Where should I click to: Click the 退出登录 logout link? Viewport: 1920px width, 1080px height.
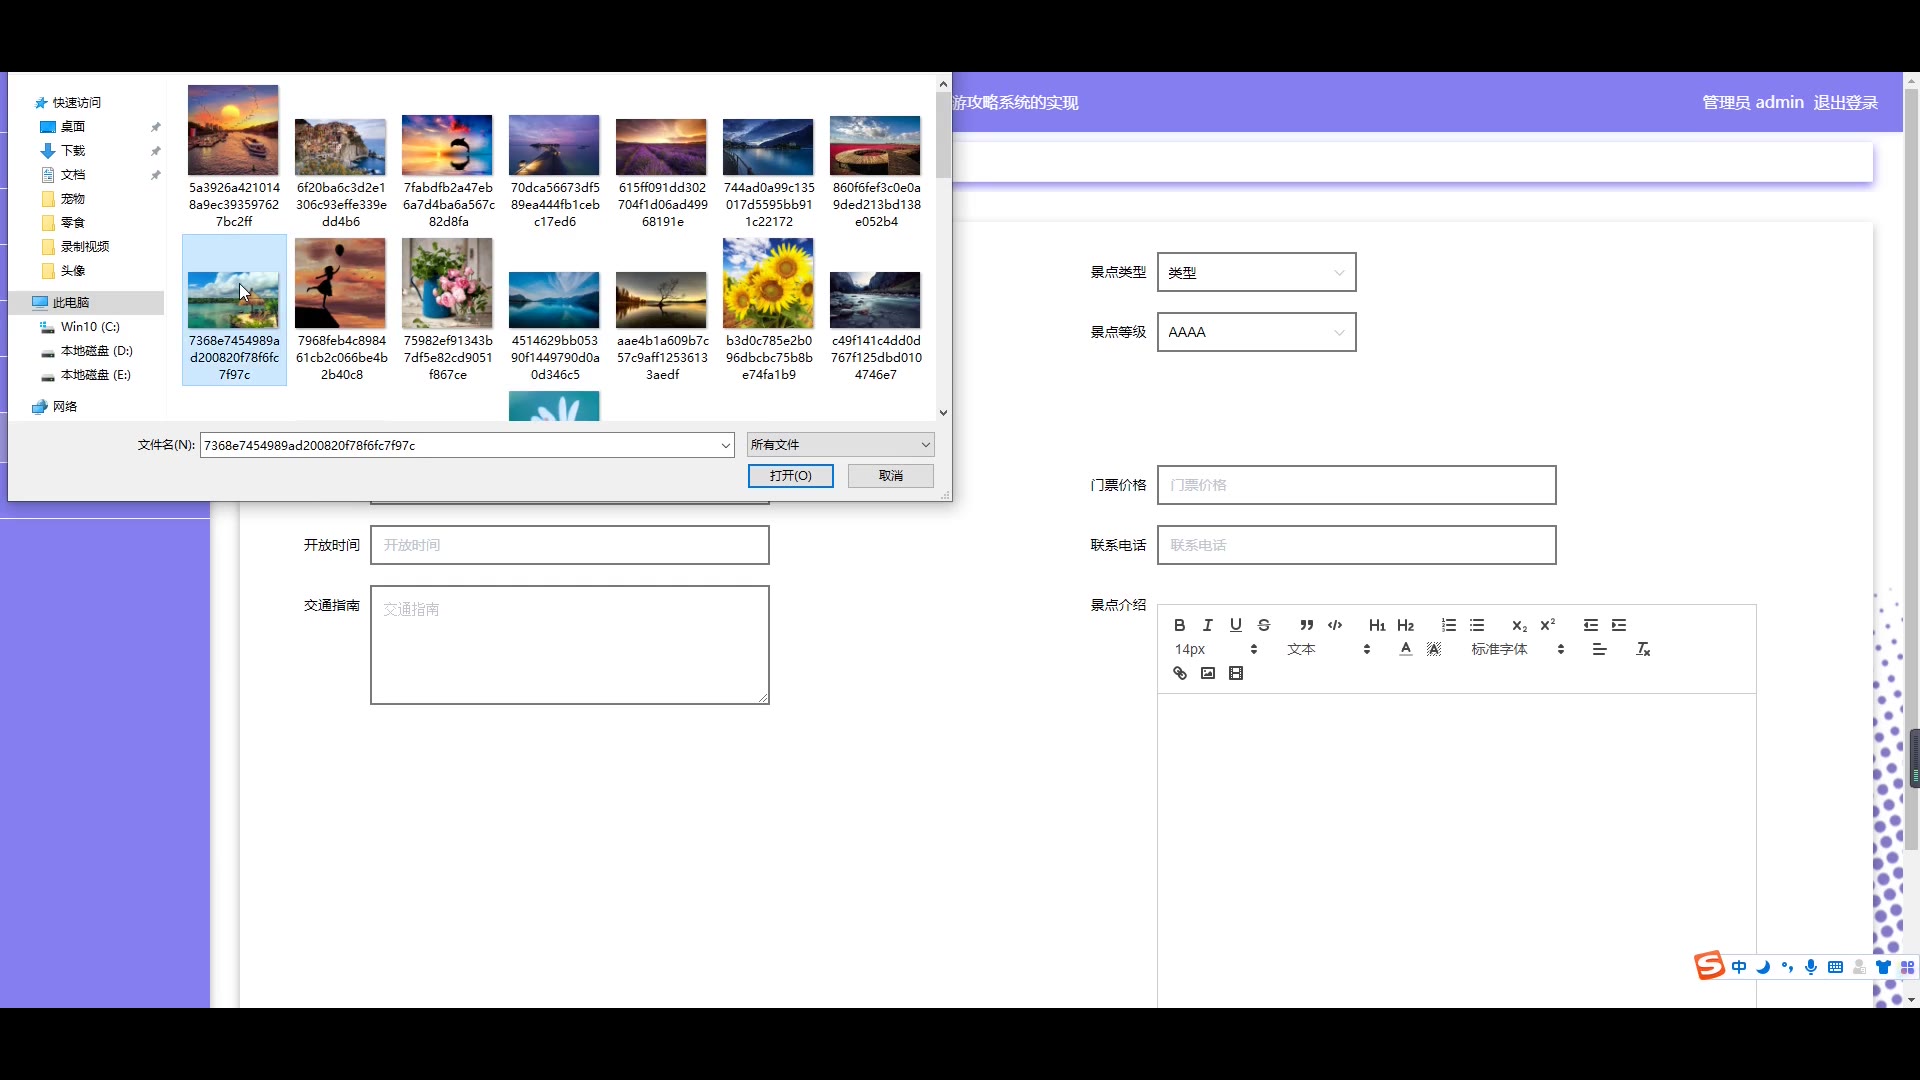pos(1845,102)
